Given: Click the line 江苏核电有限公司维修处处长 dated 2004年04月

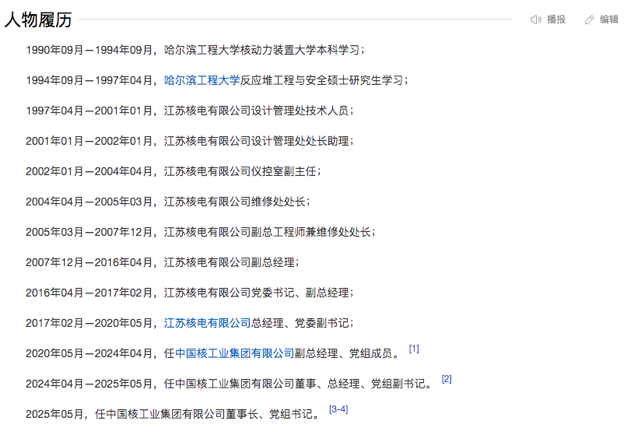Looking at the screenshot, I should coord(168,202).
